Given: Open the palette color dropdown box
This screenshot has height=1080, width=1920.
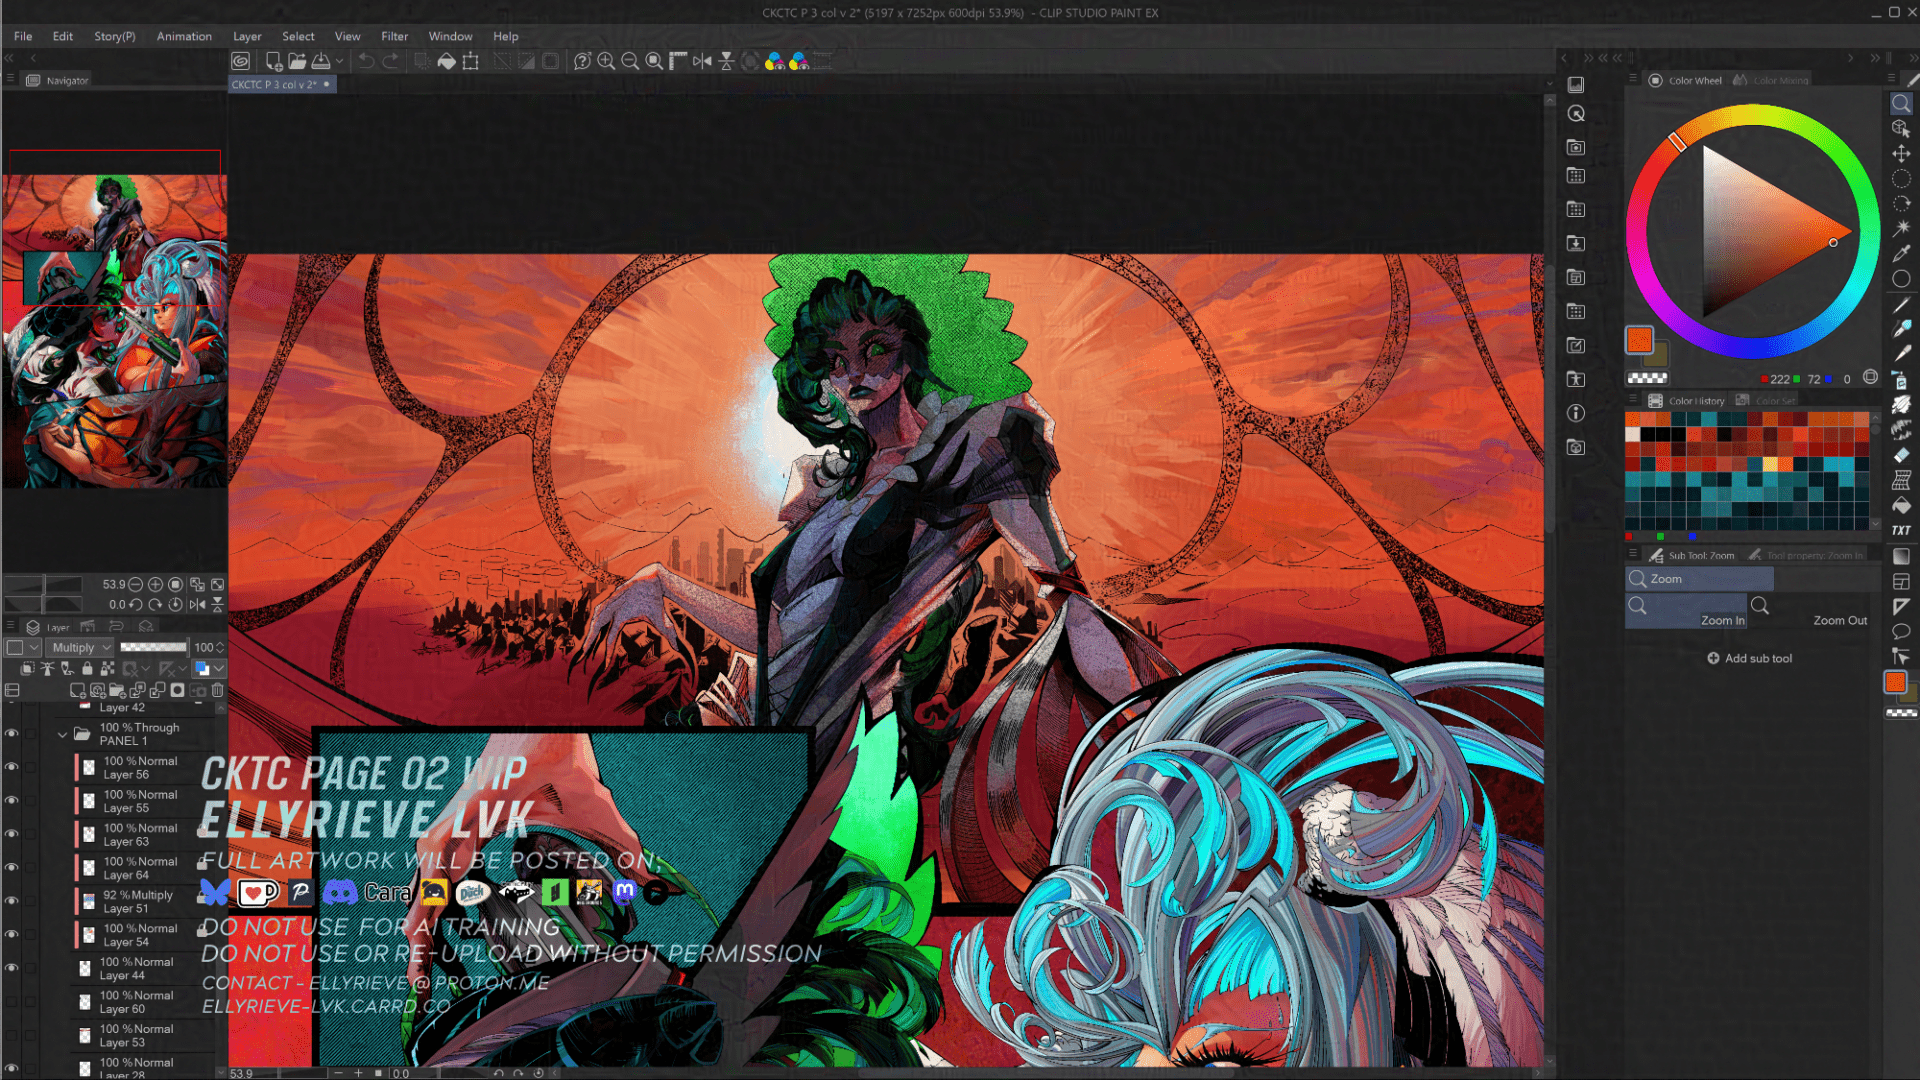Looking at the screenshot, I should 24,647.
